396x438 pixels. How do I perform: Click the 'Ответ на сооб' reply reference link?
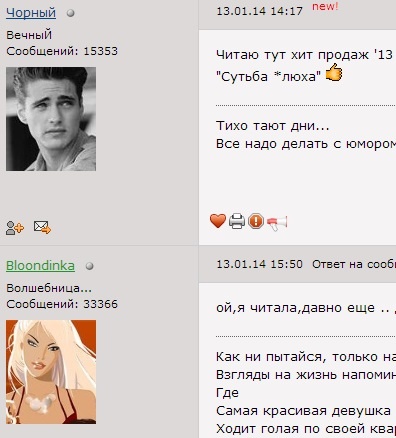tap(354, 264)
